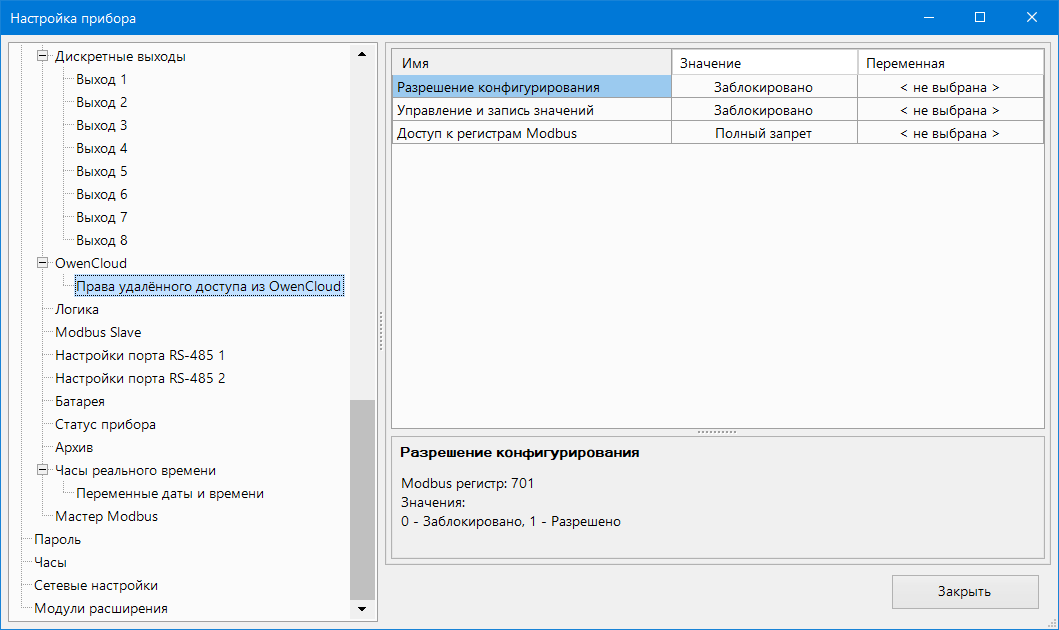
Task: Change Доступ к регистрам Modbus value
Action: point(763,134)
